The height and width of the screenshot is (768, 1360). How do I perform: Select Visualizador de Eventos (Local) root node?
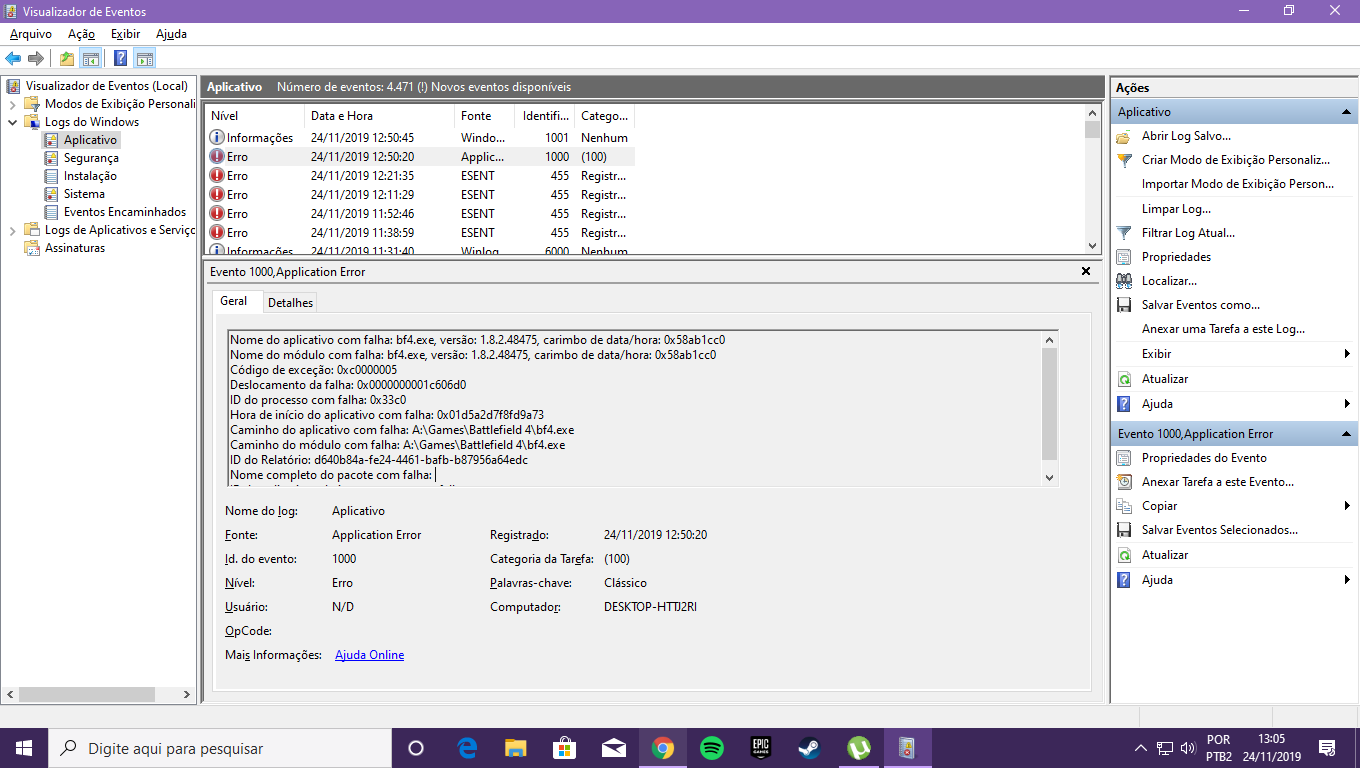coord(106,86)
